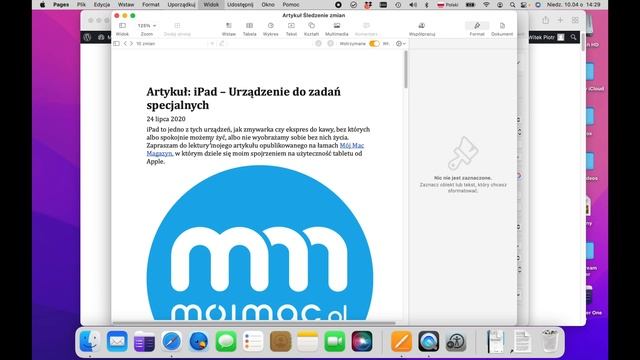
Task: Open the Widok menu in menu bar
Action: [211, 4]
